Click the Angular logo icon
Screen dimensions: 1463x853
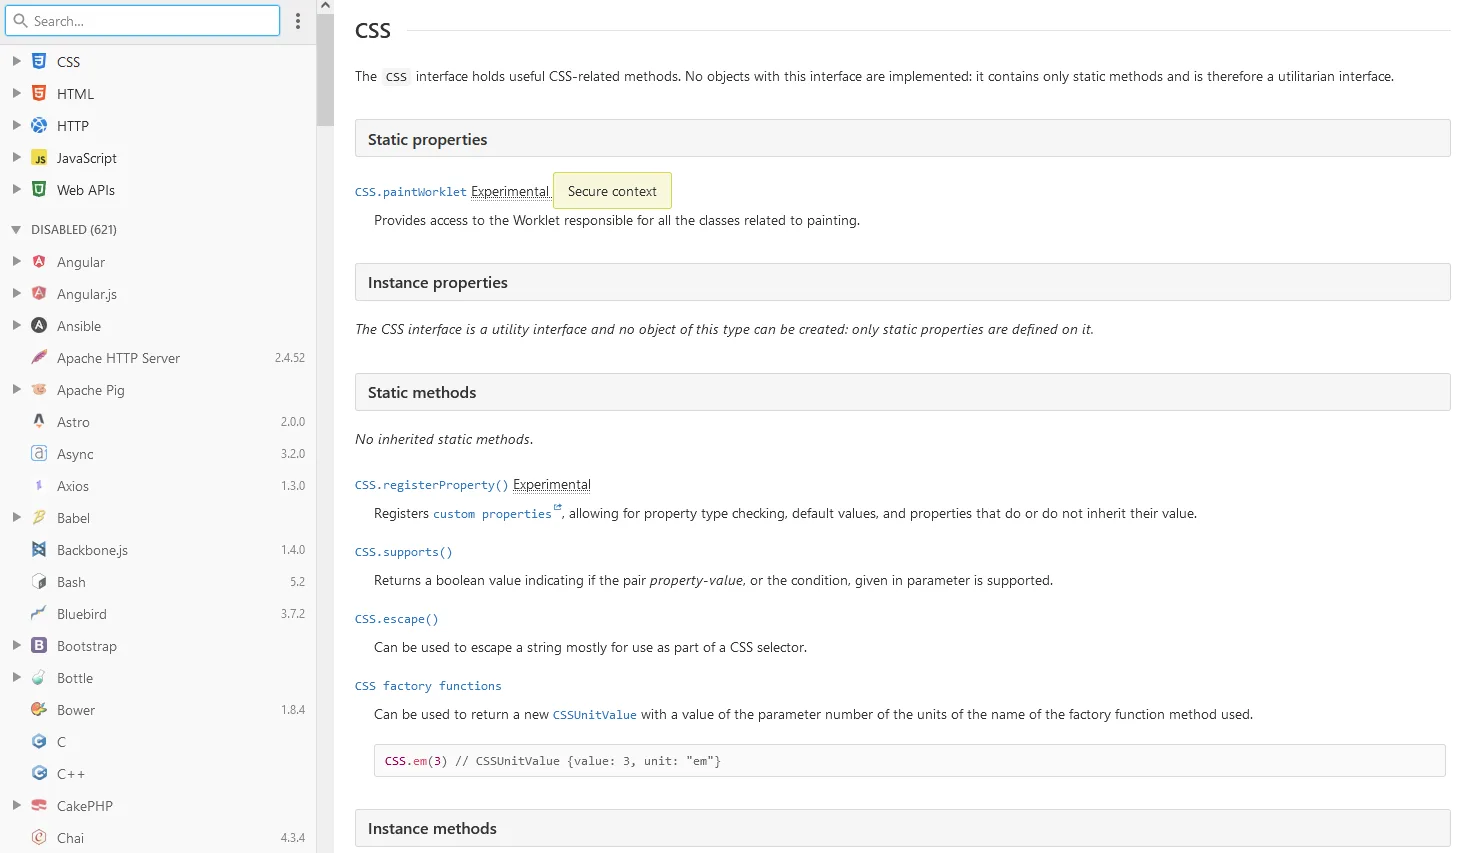(39, 262)
